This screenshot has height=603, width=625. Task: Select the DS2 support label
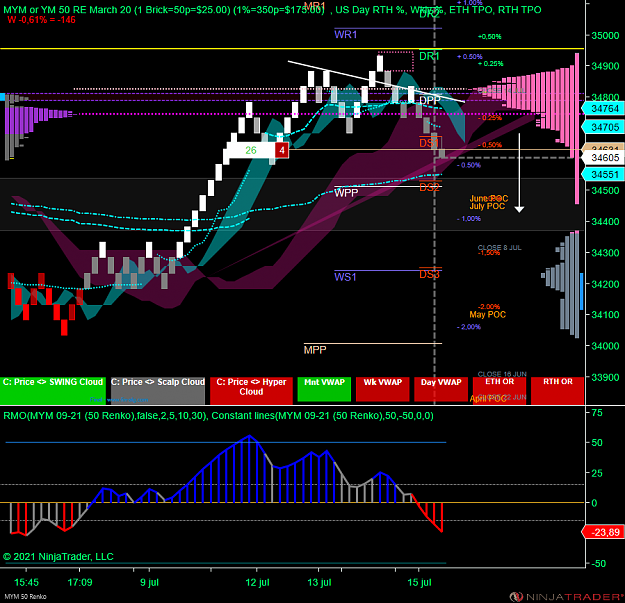429,187
